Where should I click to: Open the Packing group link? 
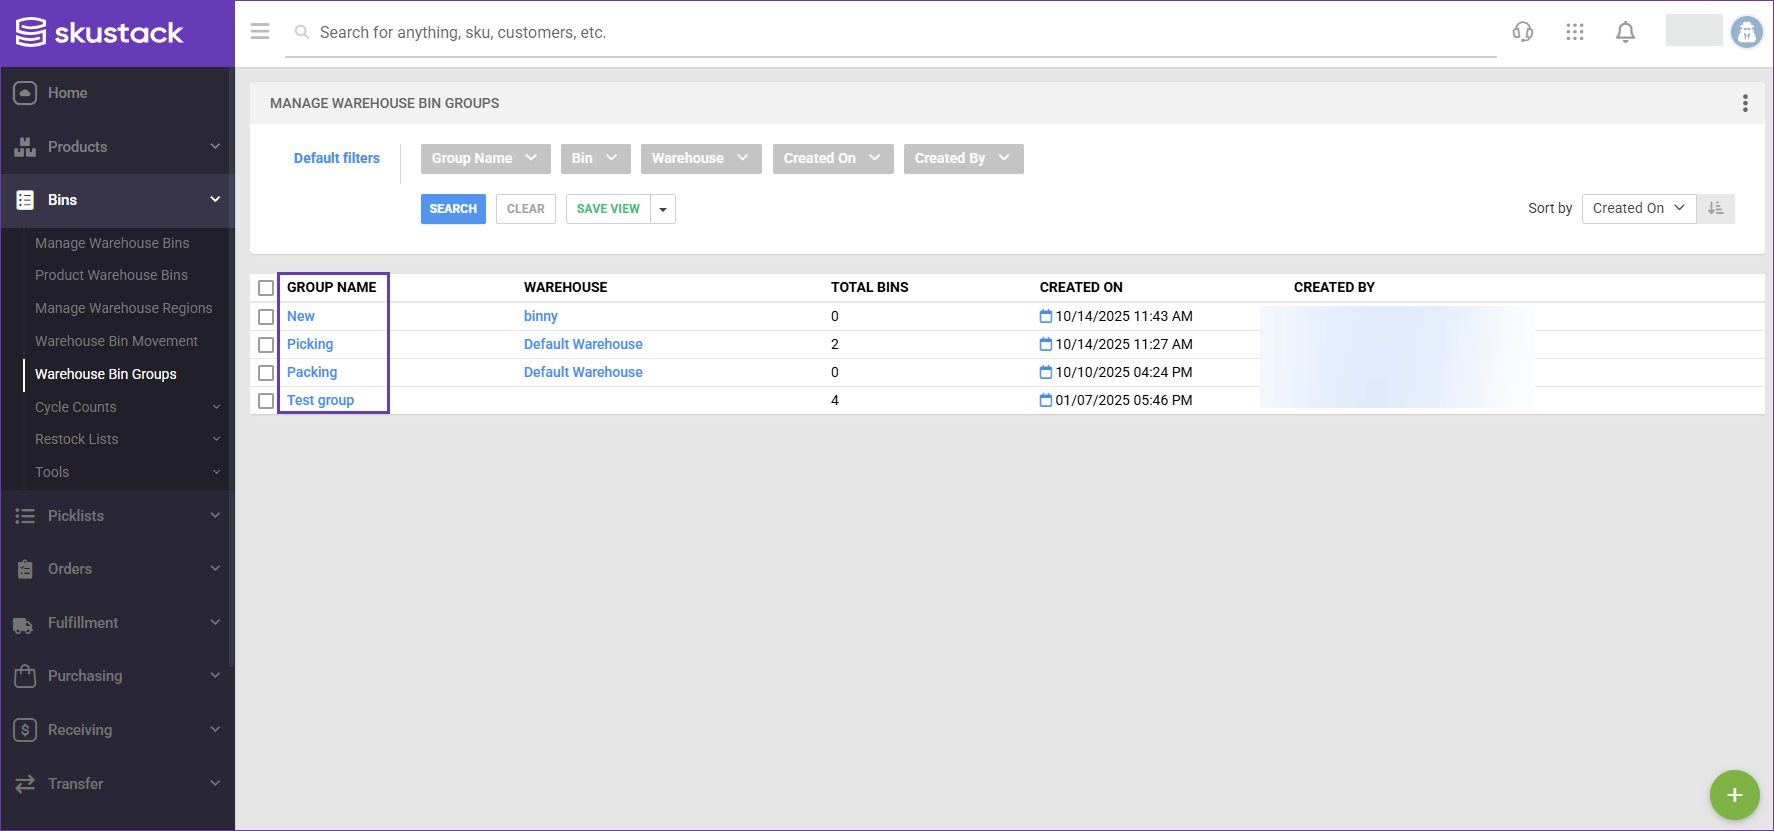312,372
